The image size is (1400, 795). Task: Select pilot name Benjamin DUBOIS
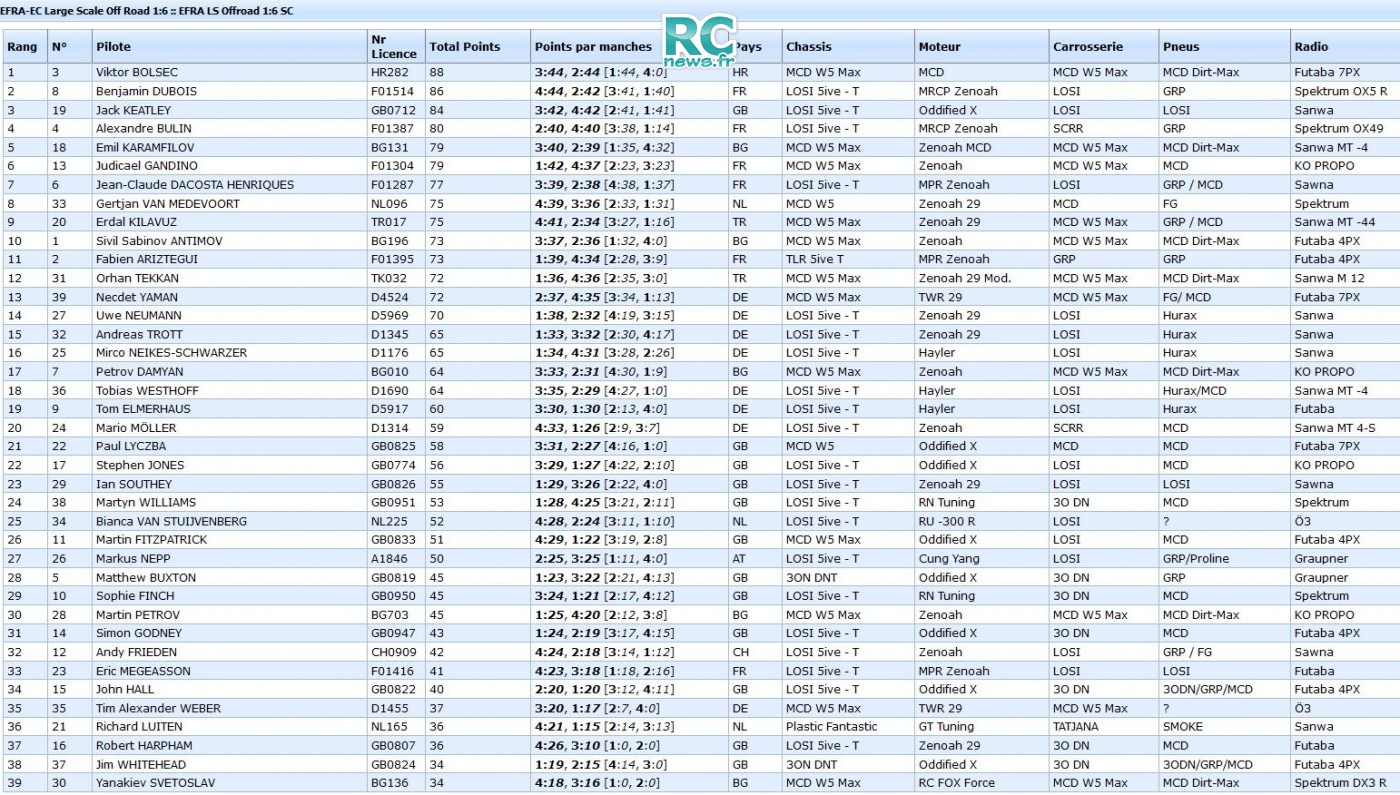point(146,91)
